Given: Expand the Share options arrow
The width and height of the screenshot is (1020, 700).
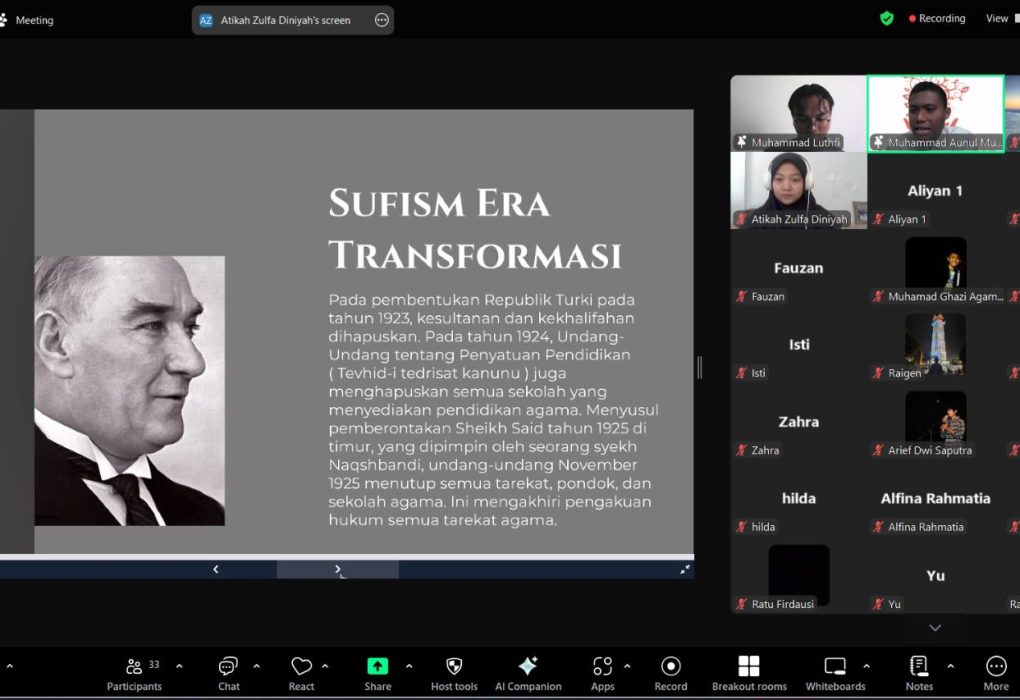Looking at the screenshot, I should pos(409,666).
